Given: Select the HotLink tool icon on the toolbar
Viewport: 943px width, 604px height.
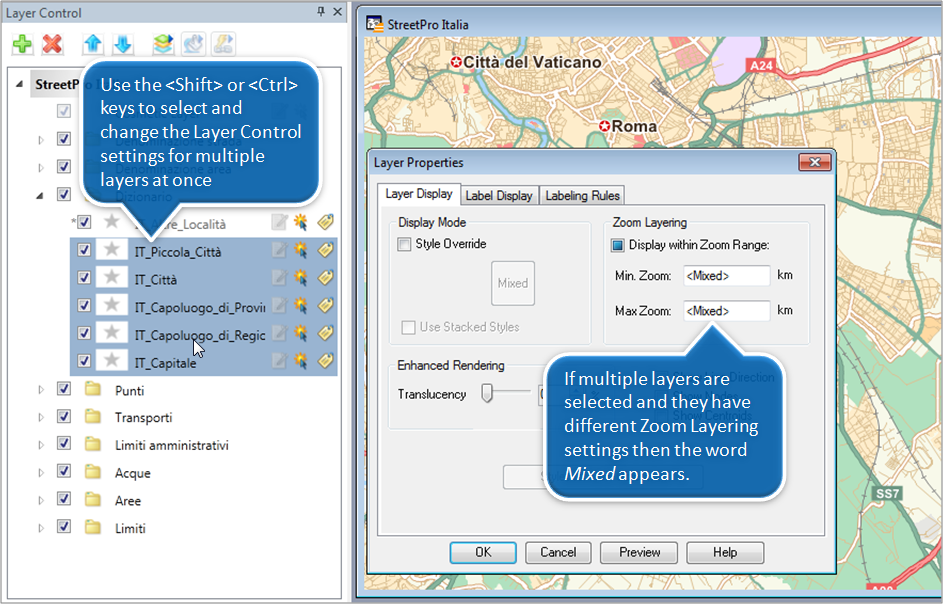Looking at the screenshot, I should pos(222,44).
